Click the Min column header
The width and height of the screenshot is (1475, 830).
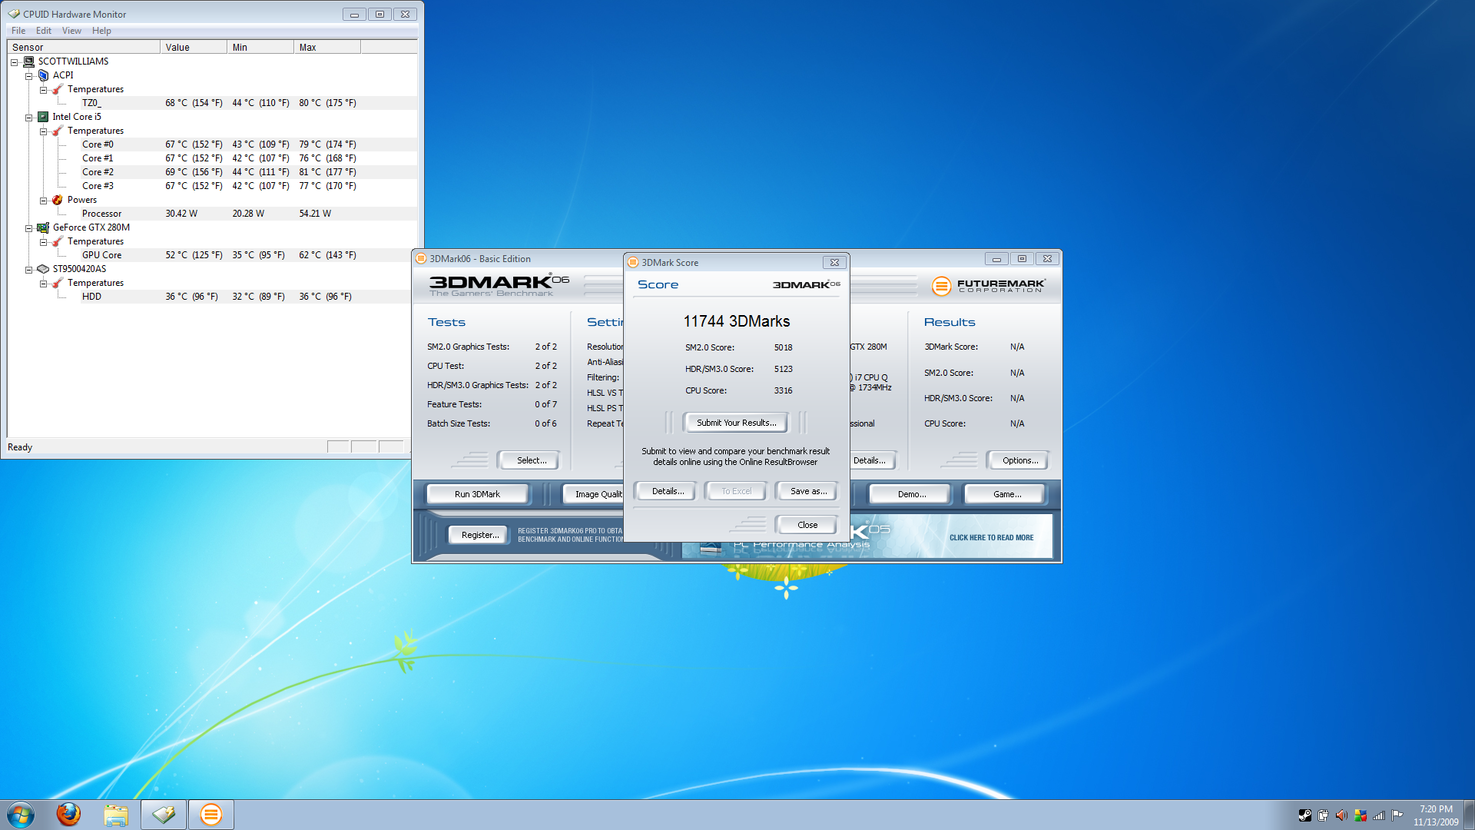coord(260,47)
